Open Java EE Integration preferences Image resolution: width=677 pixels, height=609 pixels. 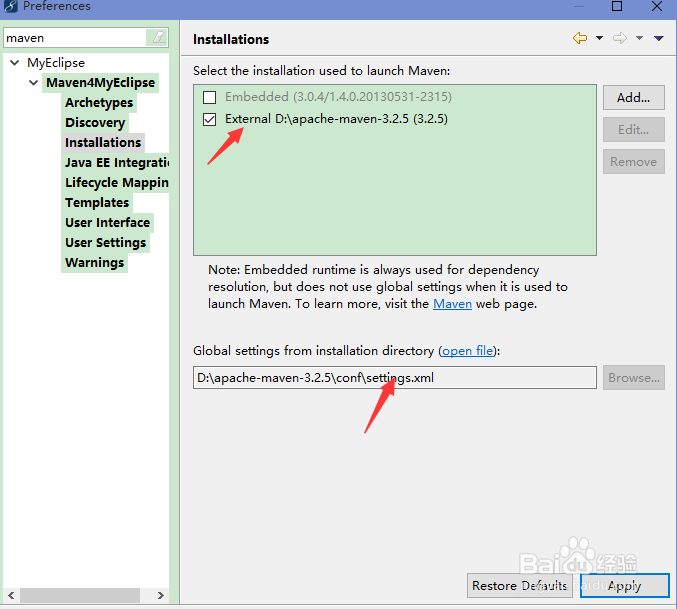coord(117,162)
